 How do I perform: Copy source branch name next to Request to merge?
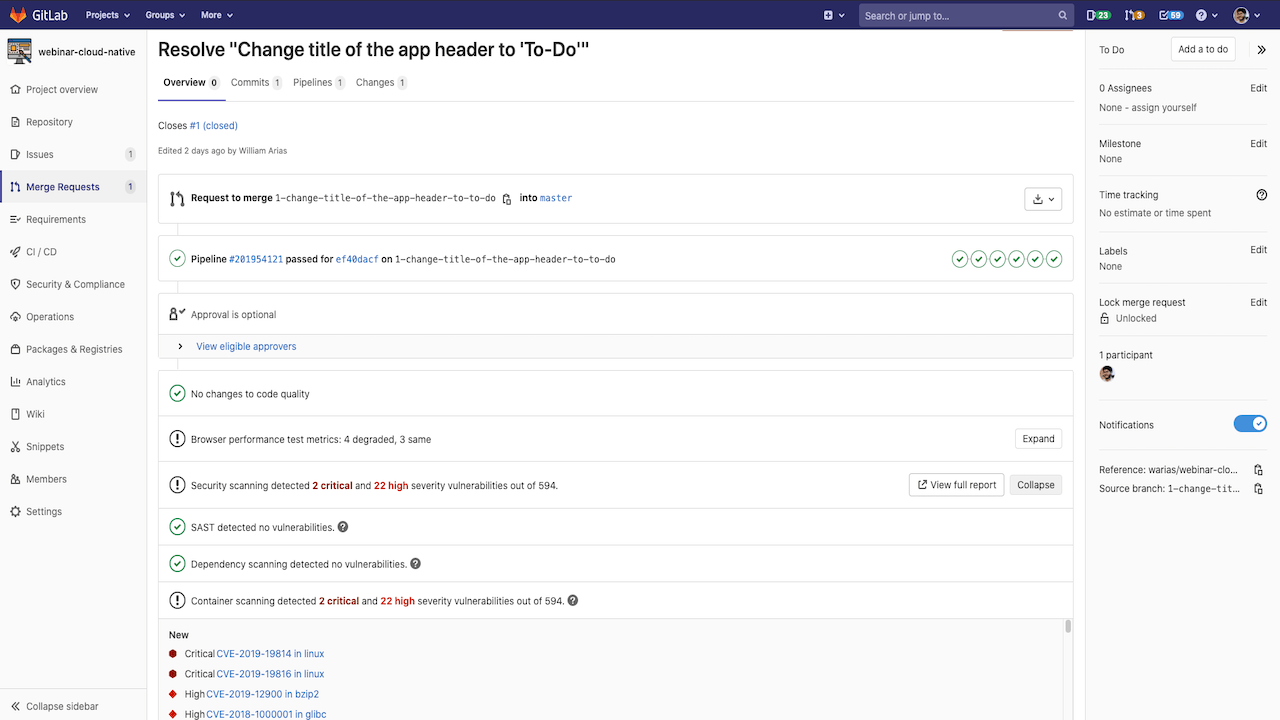tap(507, 199)
